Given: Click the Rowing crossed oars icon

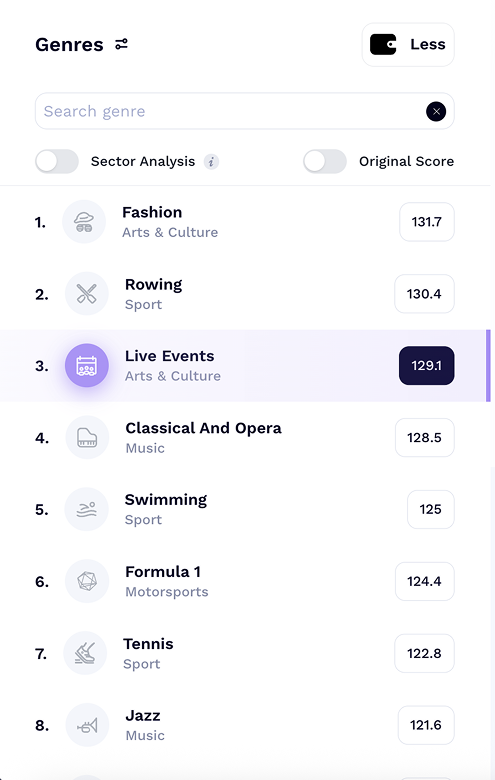Looking at the screenshot, I should pyautogui.click(x=87, y=294).
